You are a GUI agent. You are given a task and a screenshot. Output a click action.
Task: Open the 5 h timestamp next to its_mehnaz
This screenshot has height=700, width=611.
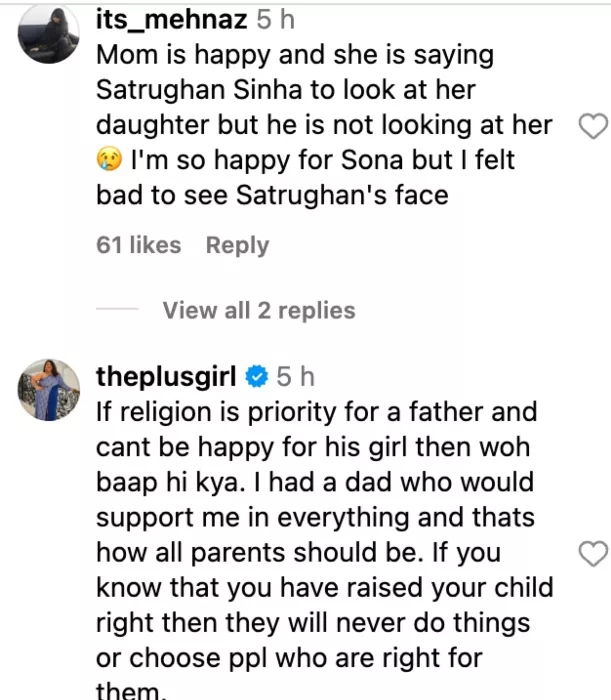point(275,19)
